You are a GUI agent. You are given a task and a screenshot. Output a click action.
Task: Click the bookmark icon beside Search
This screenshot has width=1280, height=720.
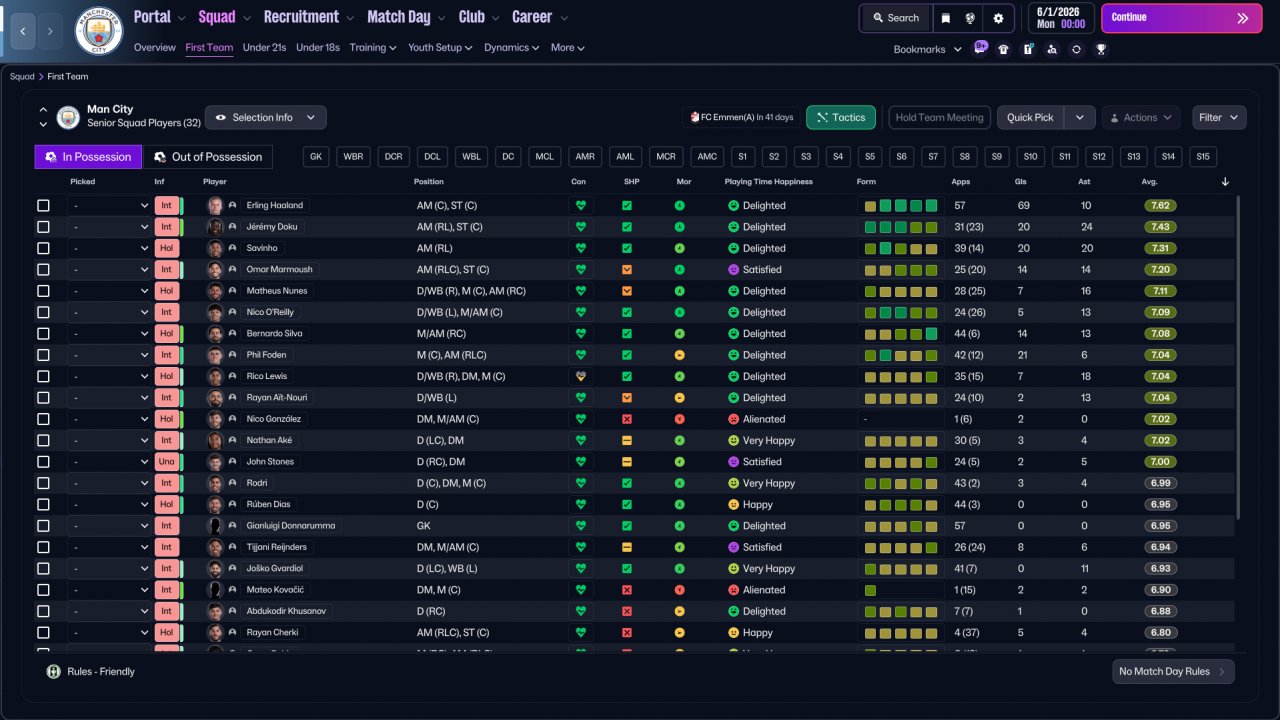[x=945, y=18]
